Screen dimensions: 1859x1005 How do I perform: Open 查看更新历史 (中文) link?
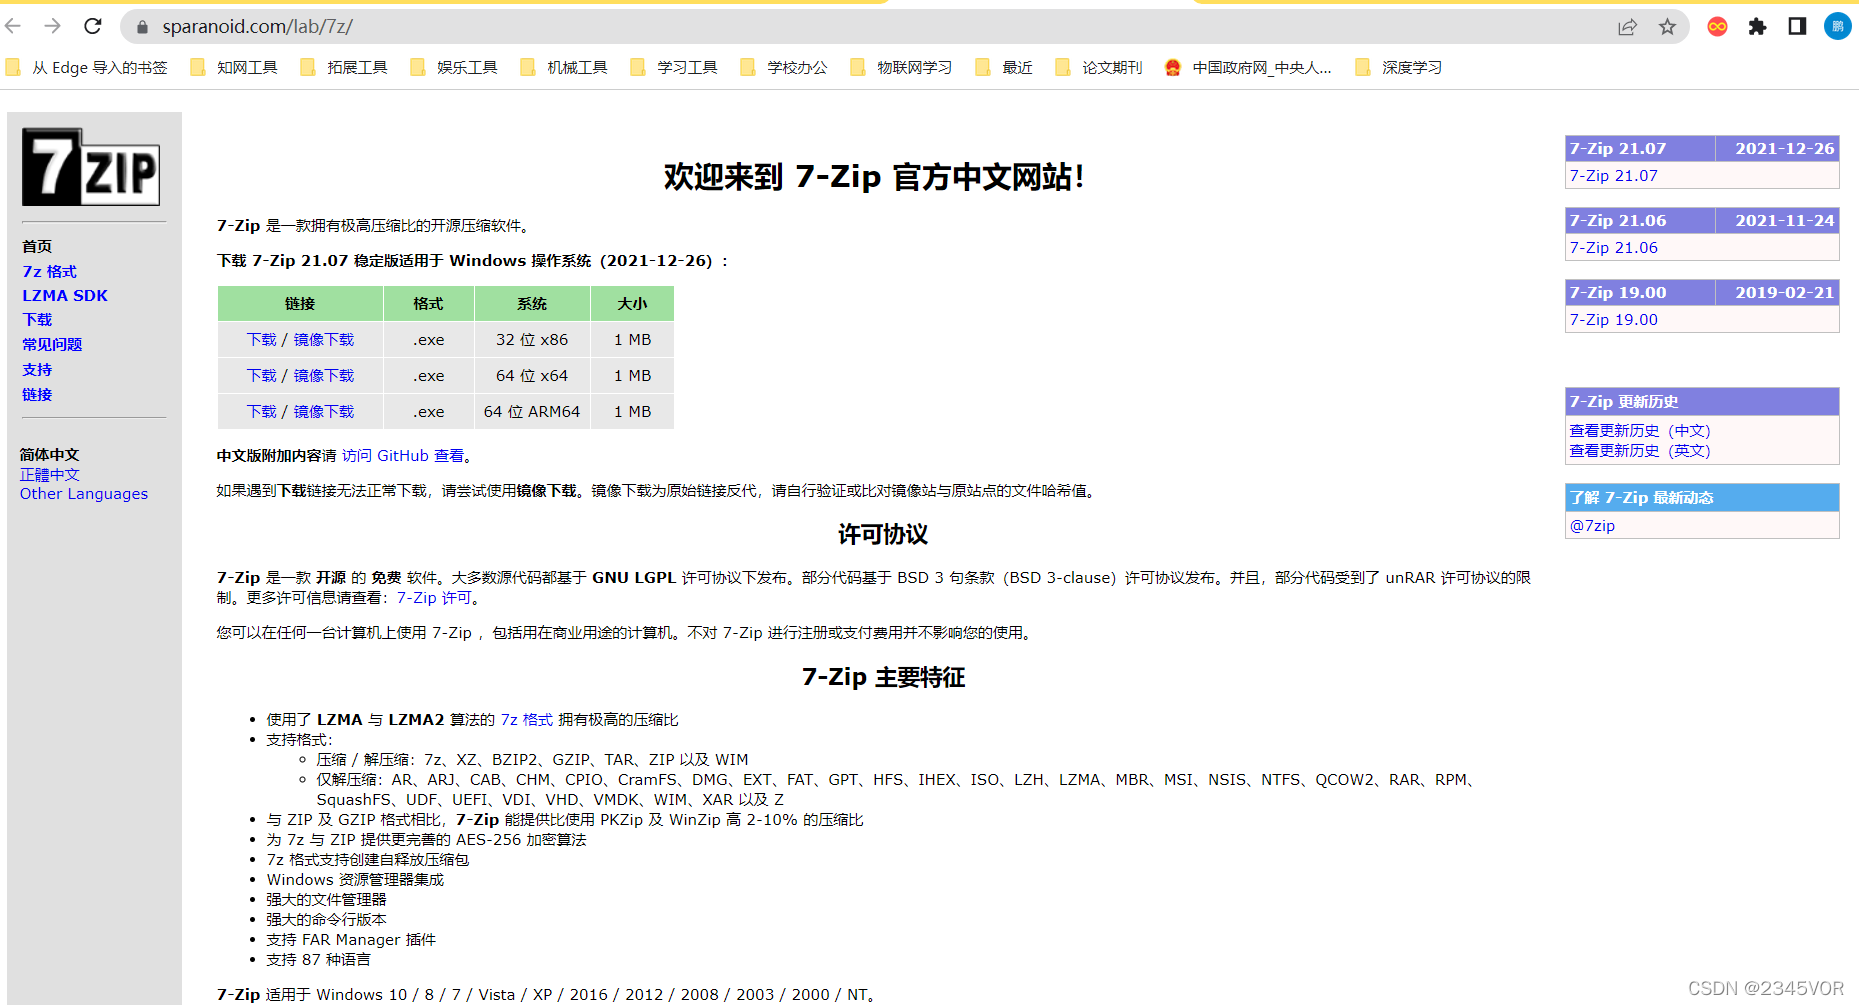click(1640, 430)
